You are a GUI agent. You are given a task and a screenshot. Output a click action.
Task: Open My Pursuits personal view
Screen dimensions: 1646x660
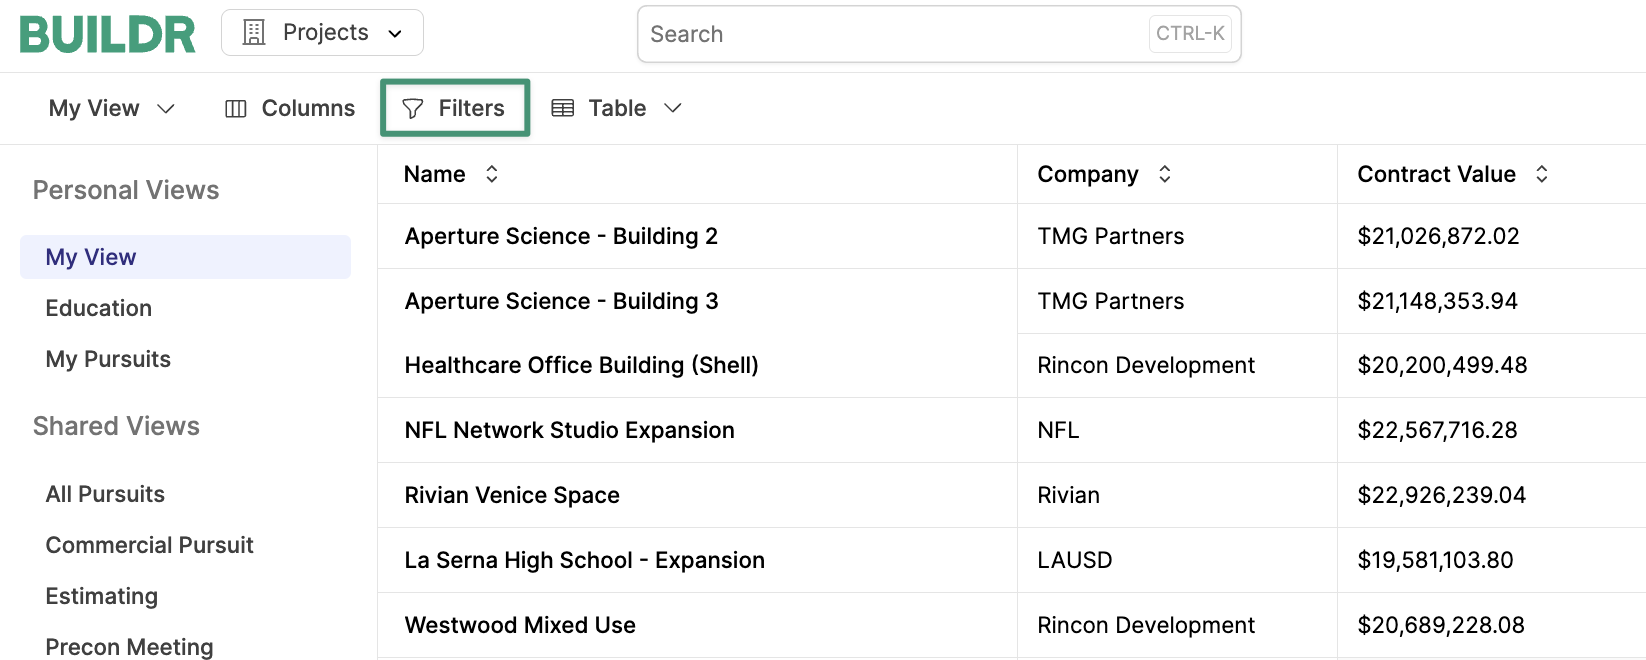tap(108, 359)
